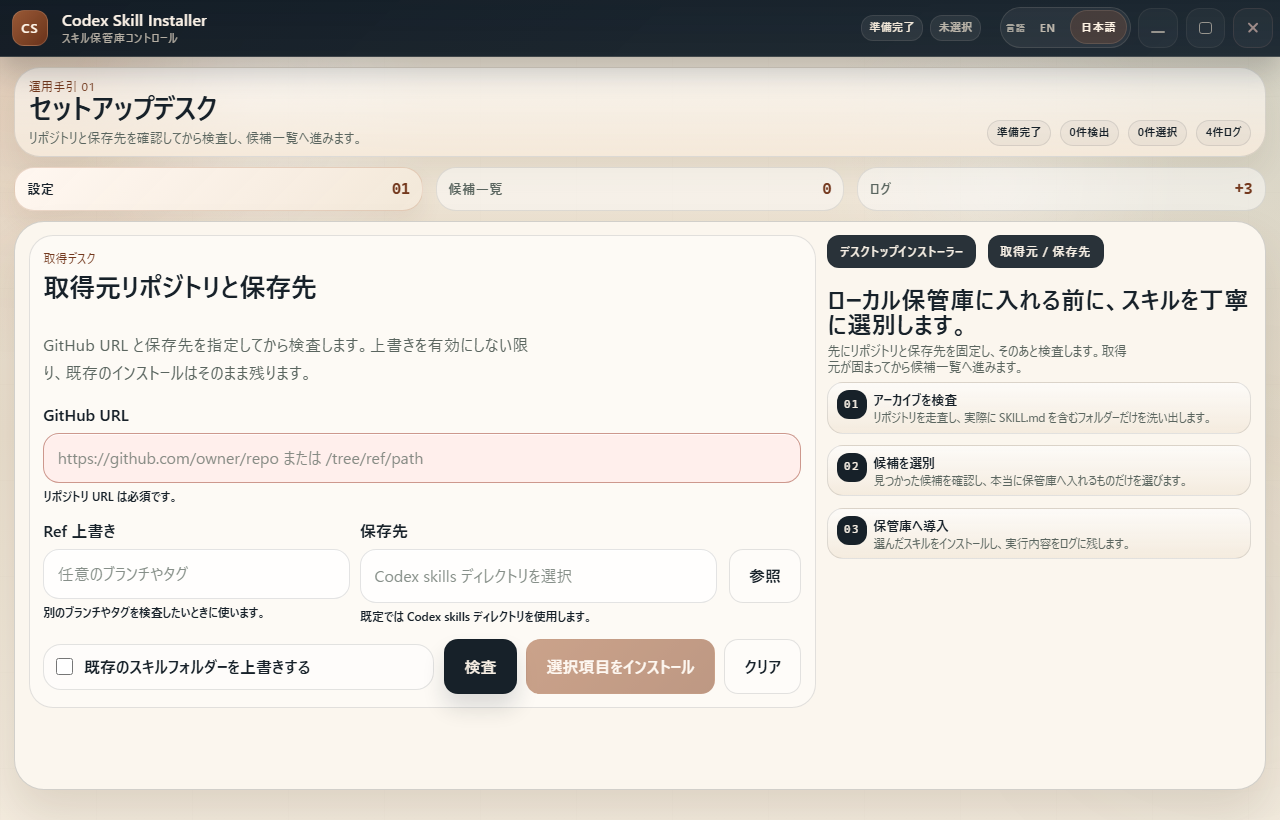Viewport: 1280px width, 820px height.
Task: Click the デスクトップインストーラー pill
Action: click(x=901, y=252)
